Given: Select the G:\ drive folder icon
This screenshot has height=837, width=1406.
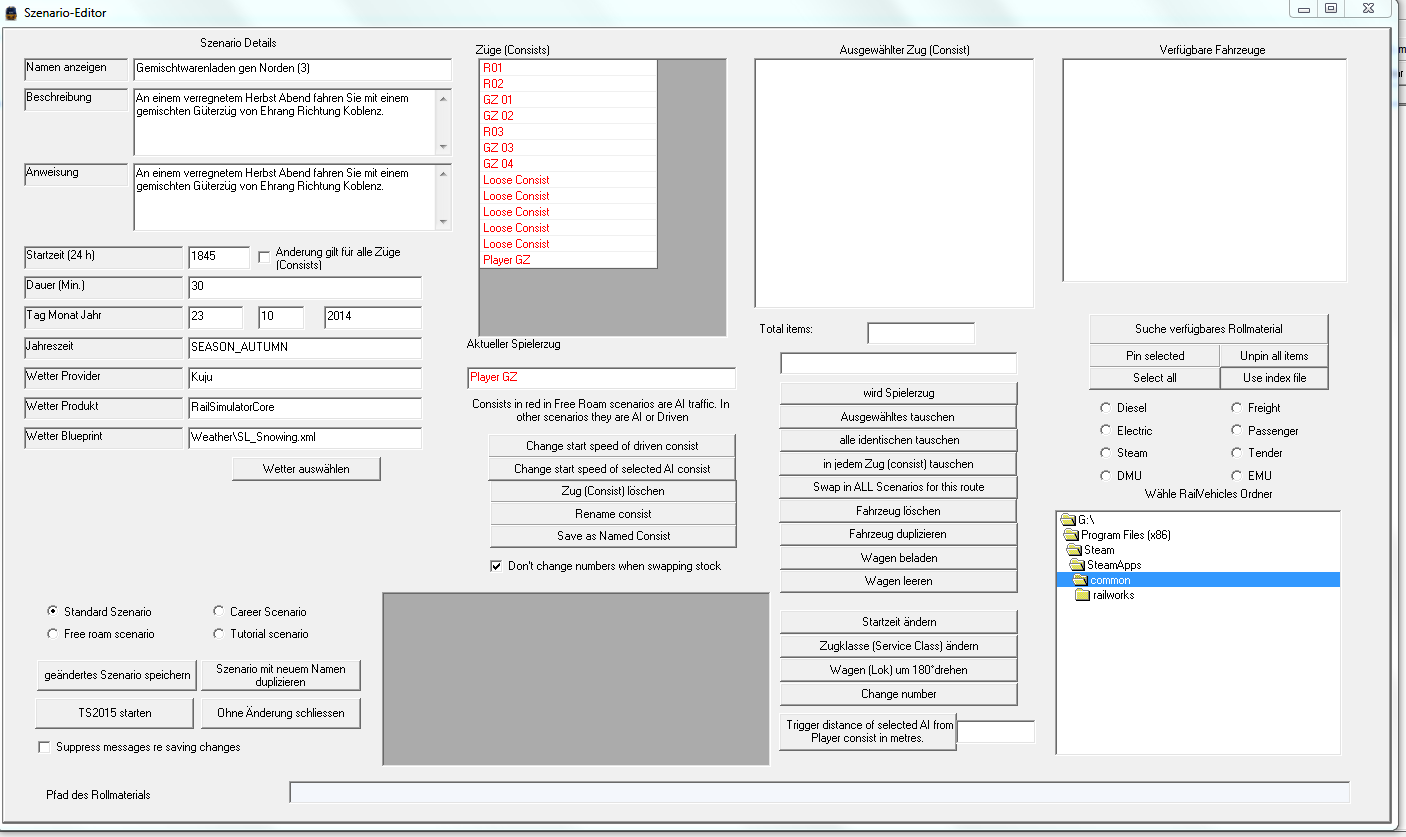Looking at the screenshot, I should click(x=1068, y=520).
